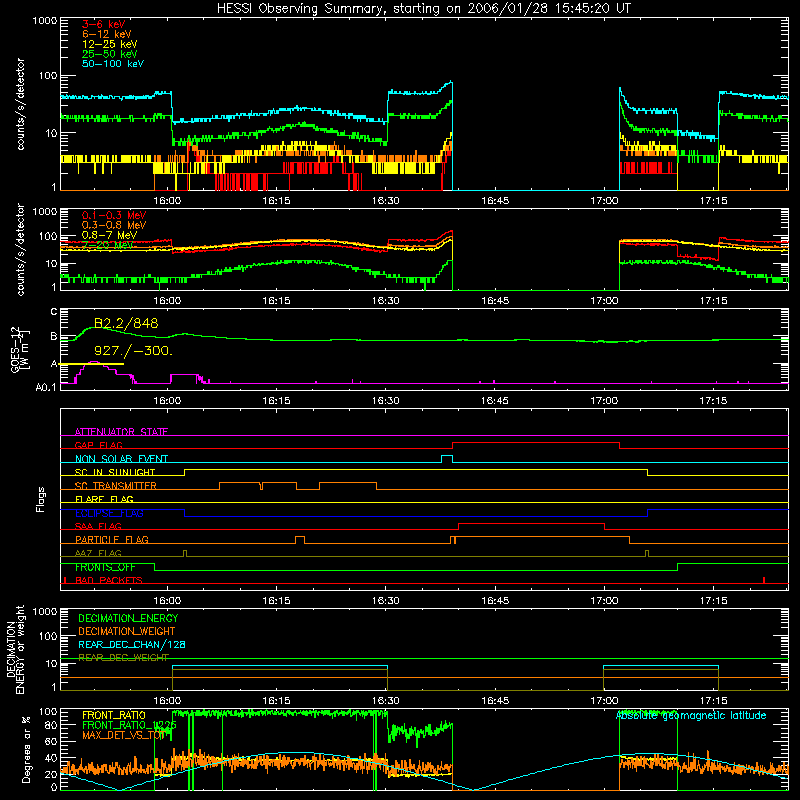800x800 pixels.
Task: Select the ATTENUATOR_STATE flag label
Action: [121, 432]
